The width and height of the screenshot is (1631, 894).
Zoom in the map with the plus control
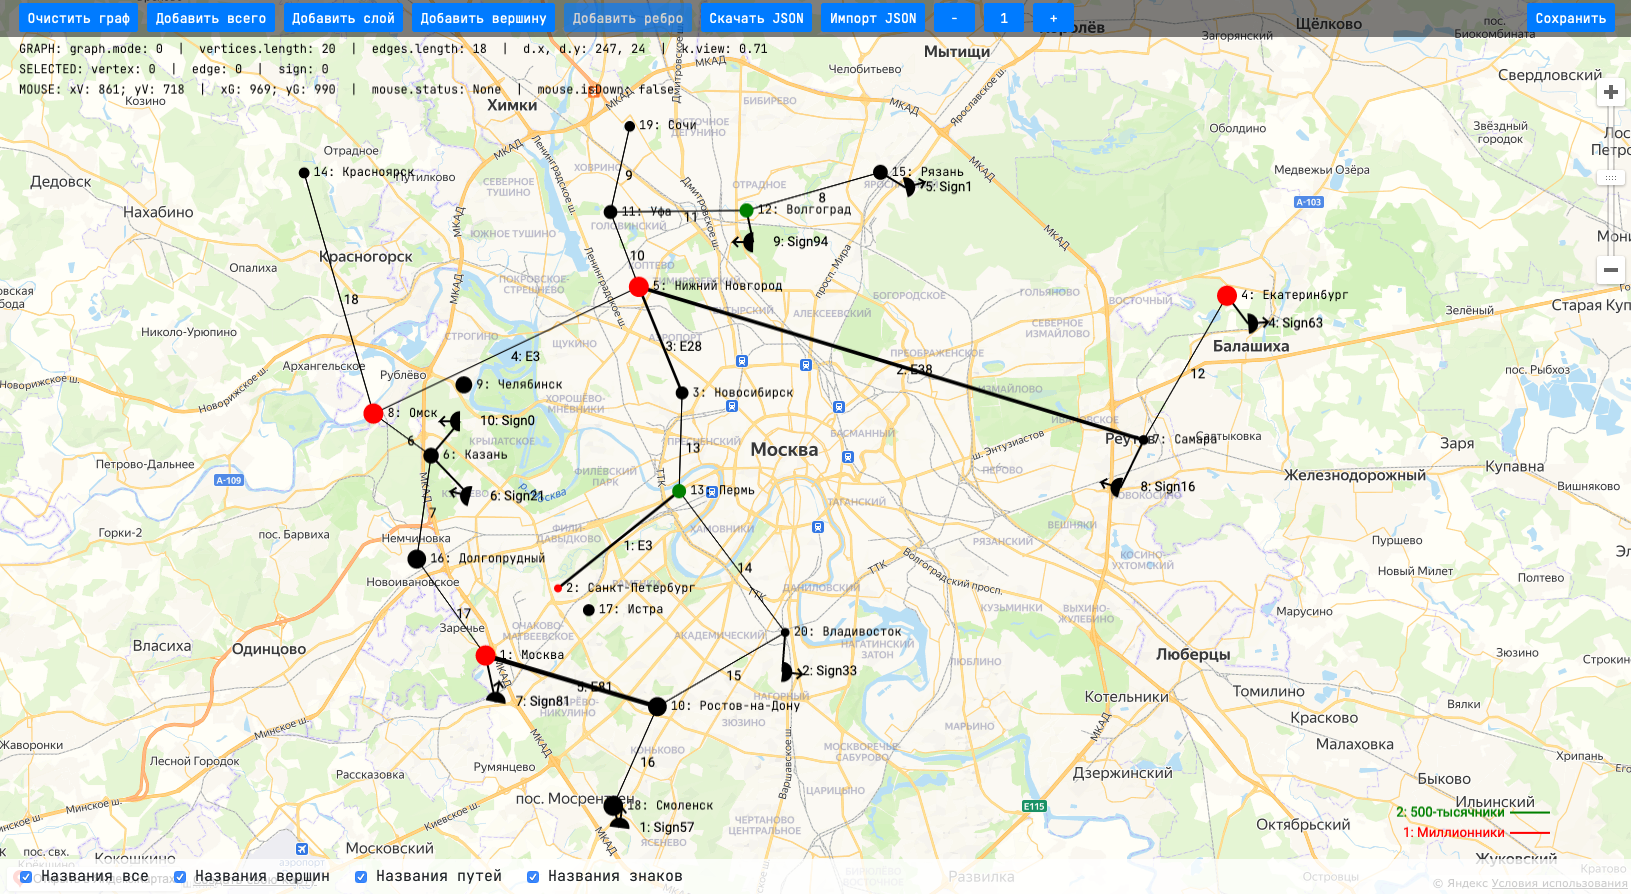coord(1610,92)
